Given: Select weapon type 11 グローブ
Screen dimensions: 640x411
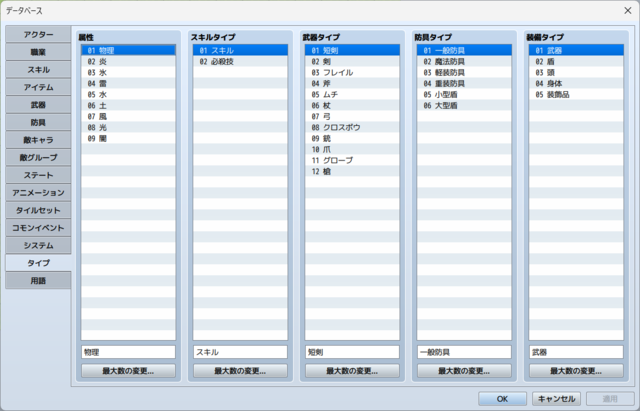Looking at the screenshot, I should [x=352, y=160].
